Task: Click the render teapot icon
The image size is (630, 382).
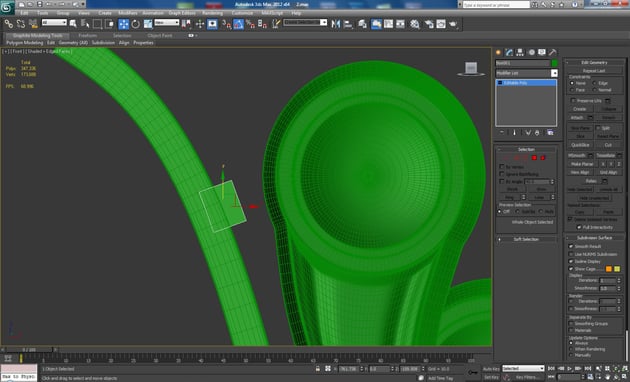Action: [453, 24]
